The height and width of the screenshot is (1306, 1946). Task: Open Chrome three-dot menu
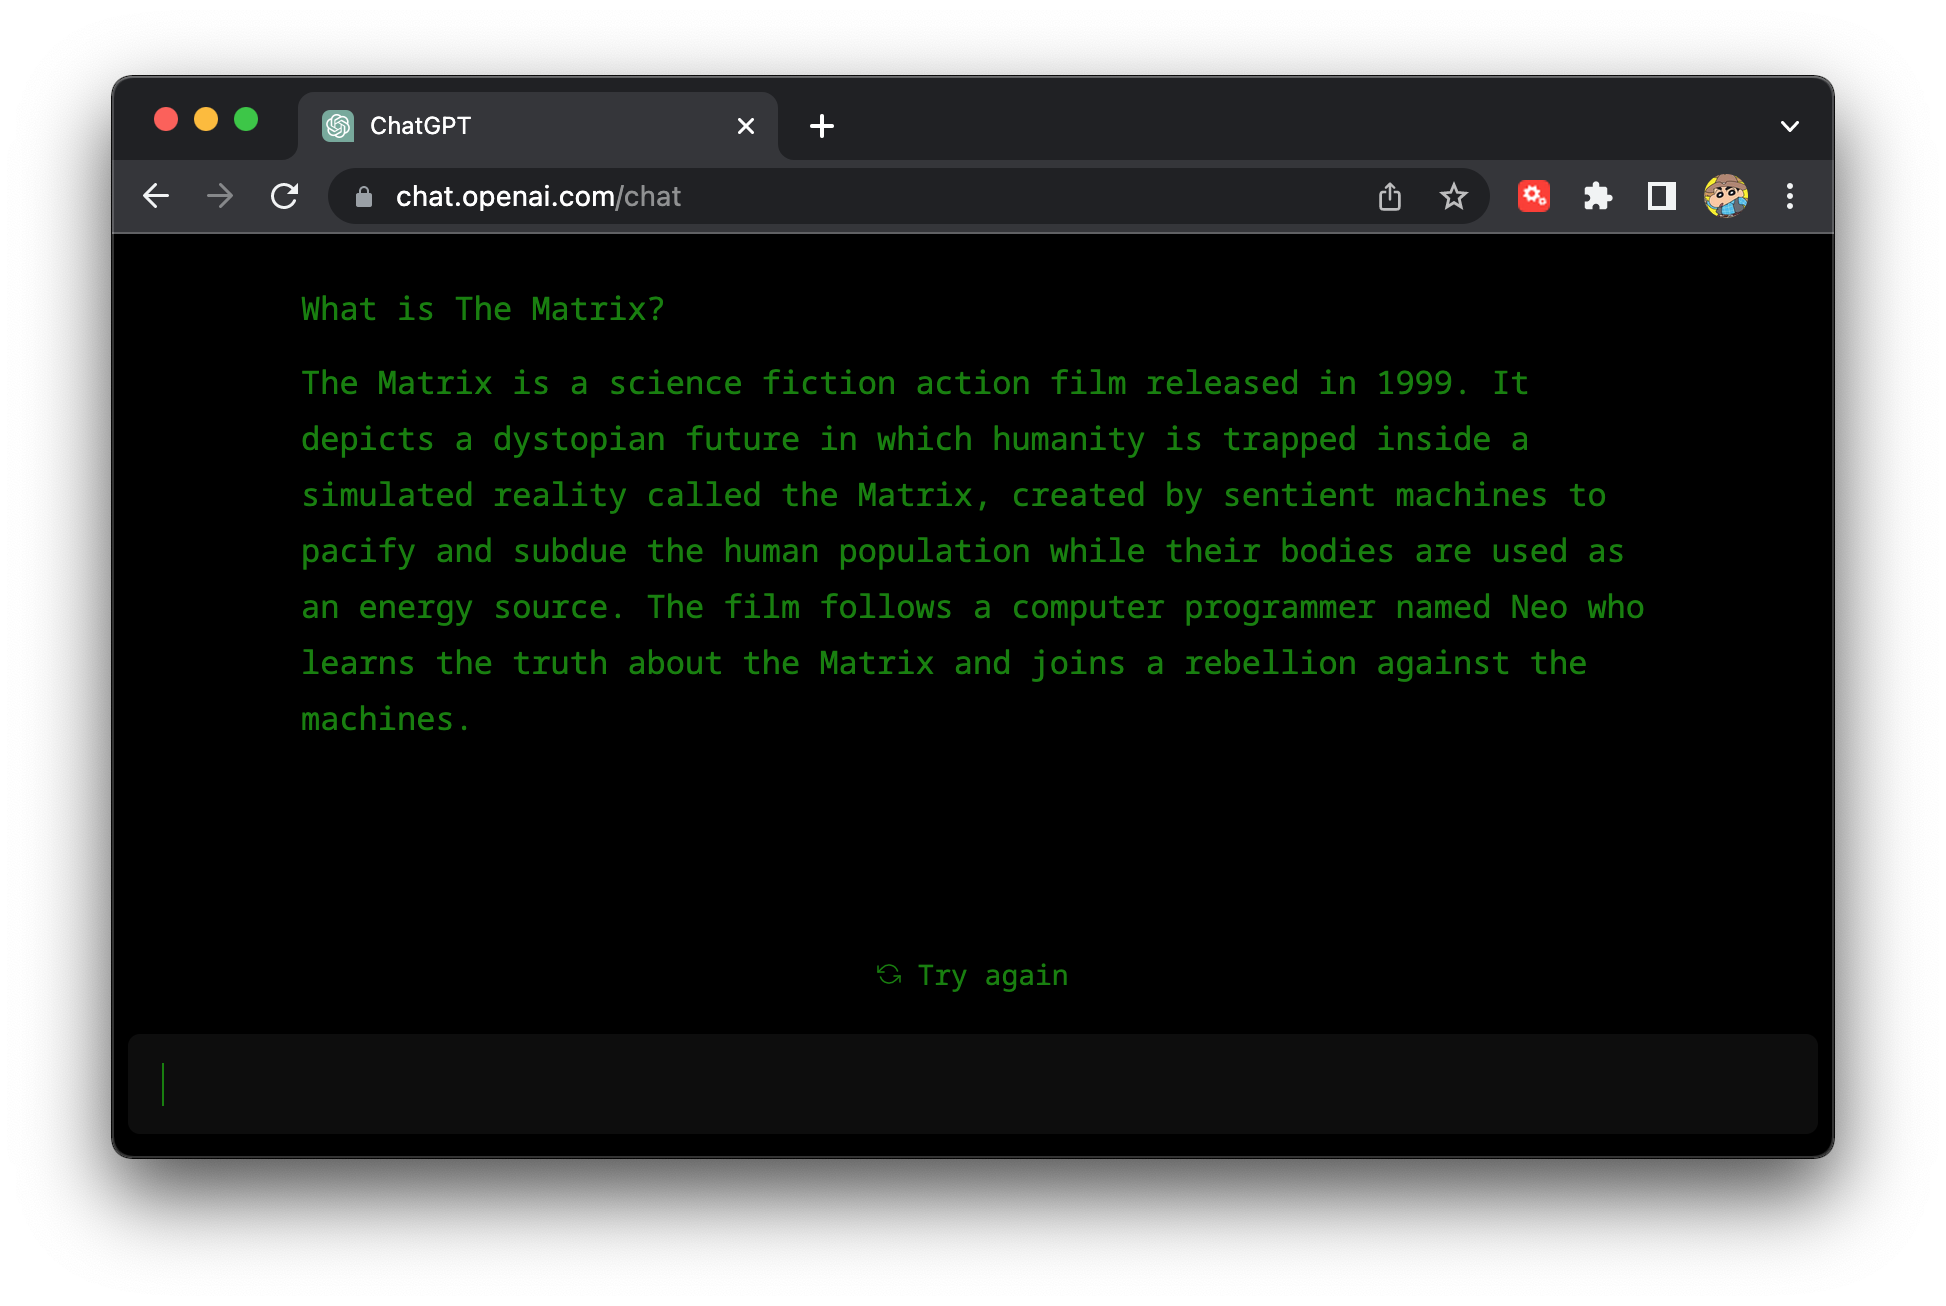[x=1789, y=196]
